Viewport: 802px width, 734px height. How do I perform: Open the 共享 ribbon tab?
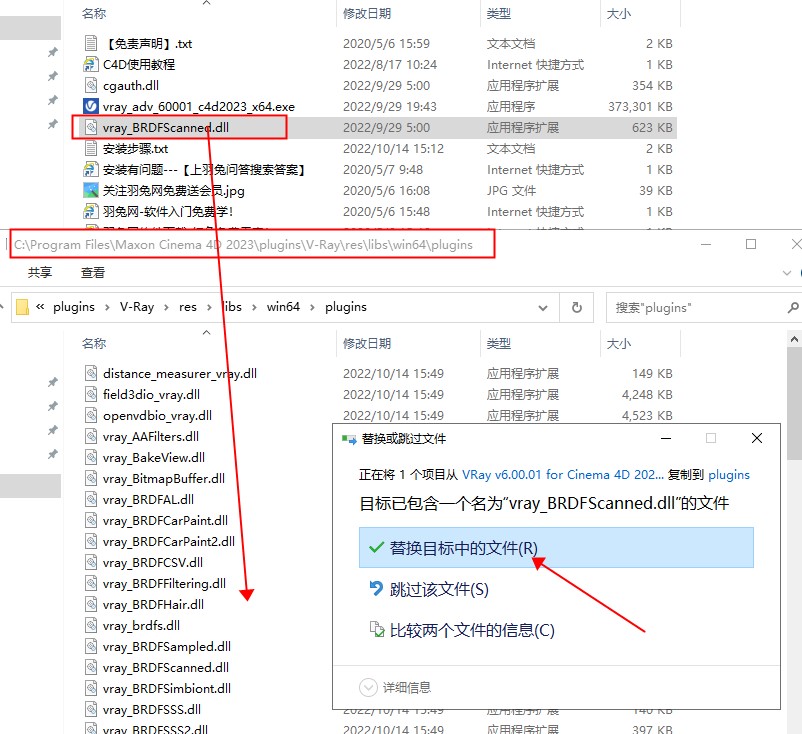click(40, 273)
